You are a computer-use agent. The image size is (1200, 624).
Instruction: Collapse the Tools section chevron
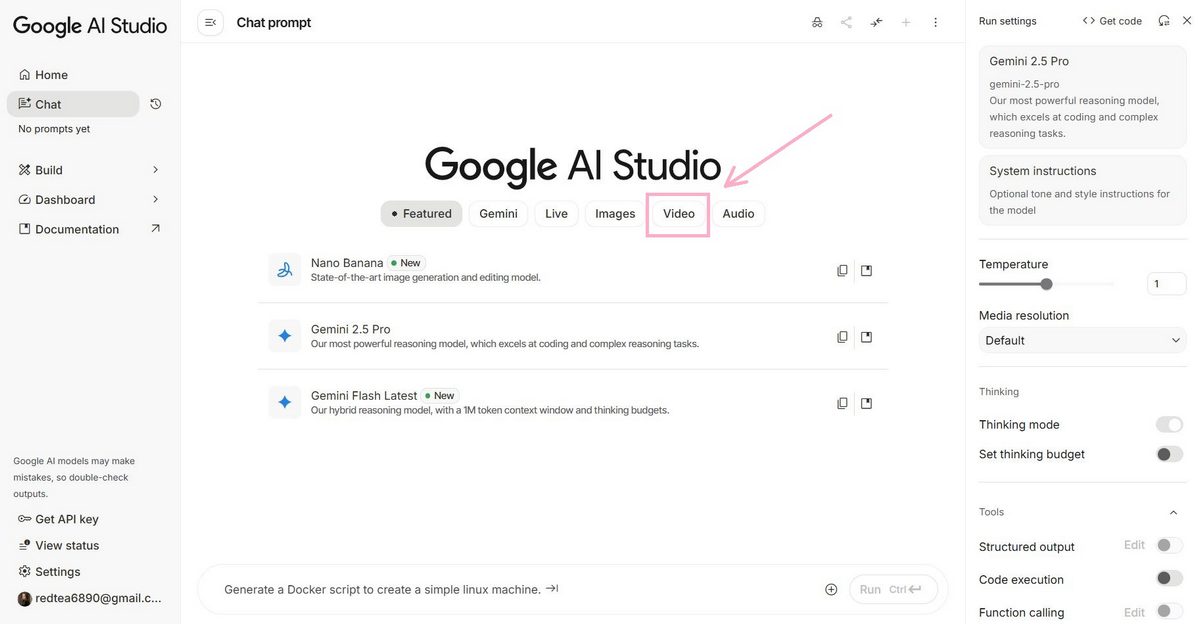pos(1173,512)
